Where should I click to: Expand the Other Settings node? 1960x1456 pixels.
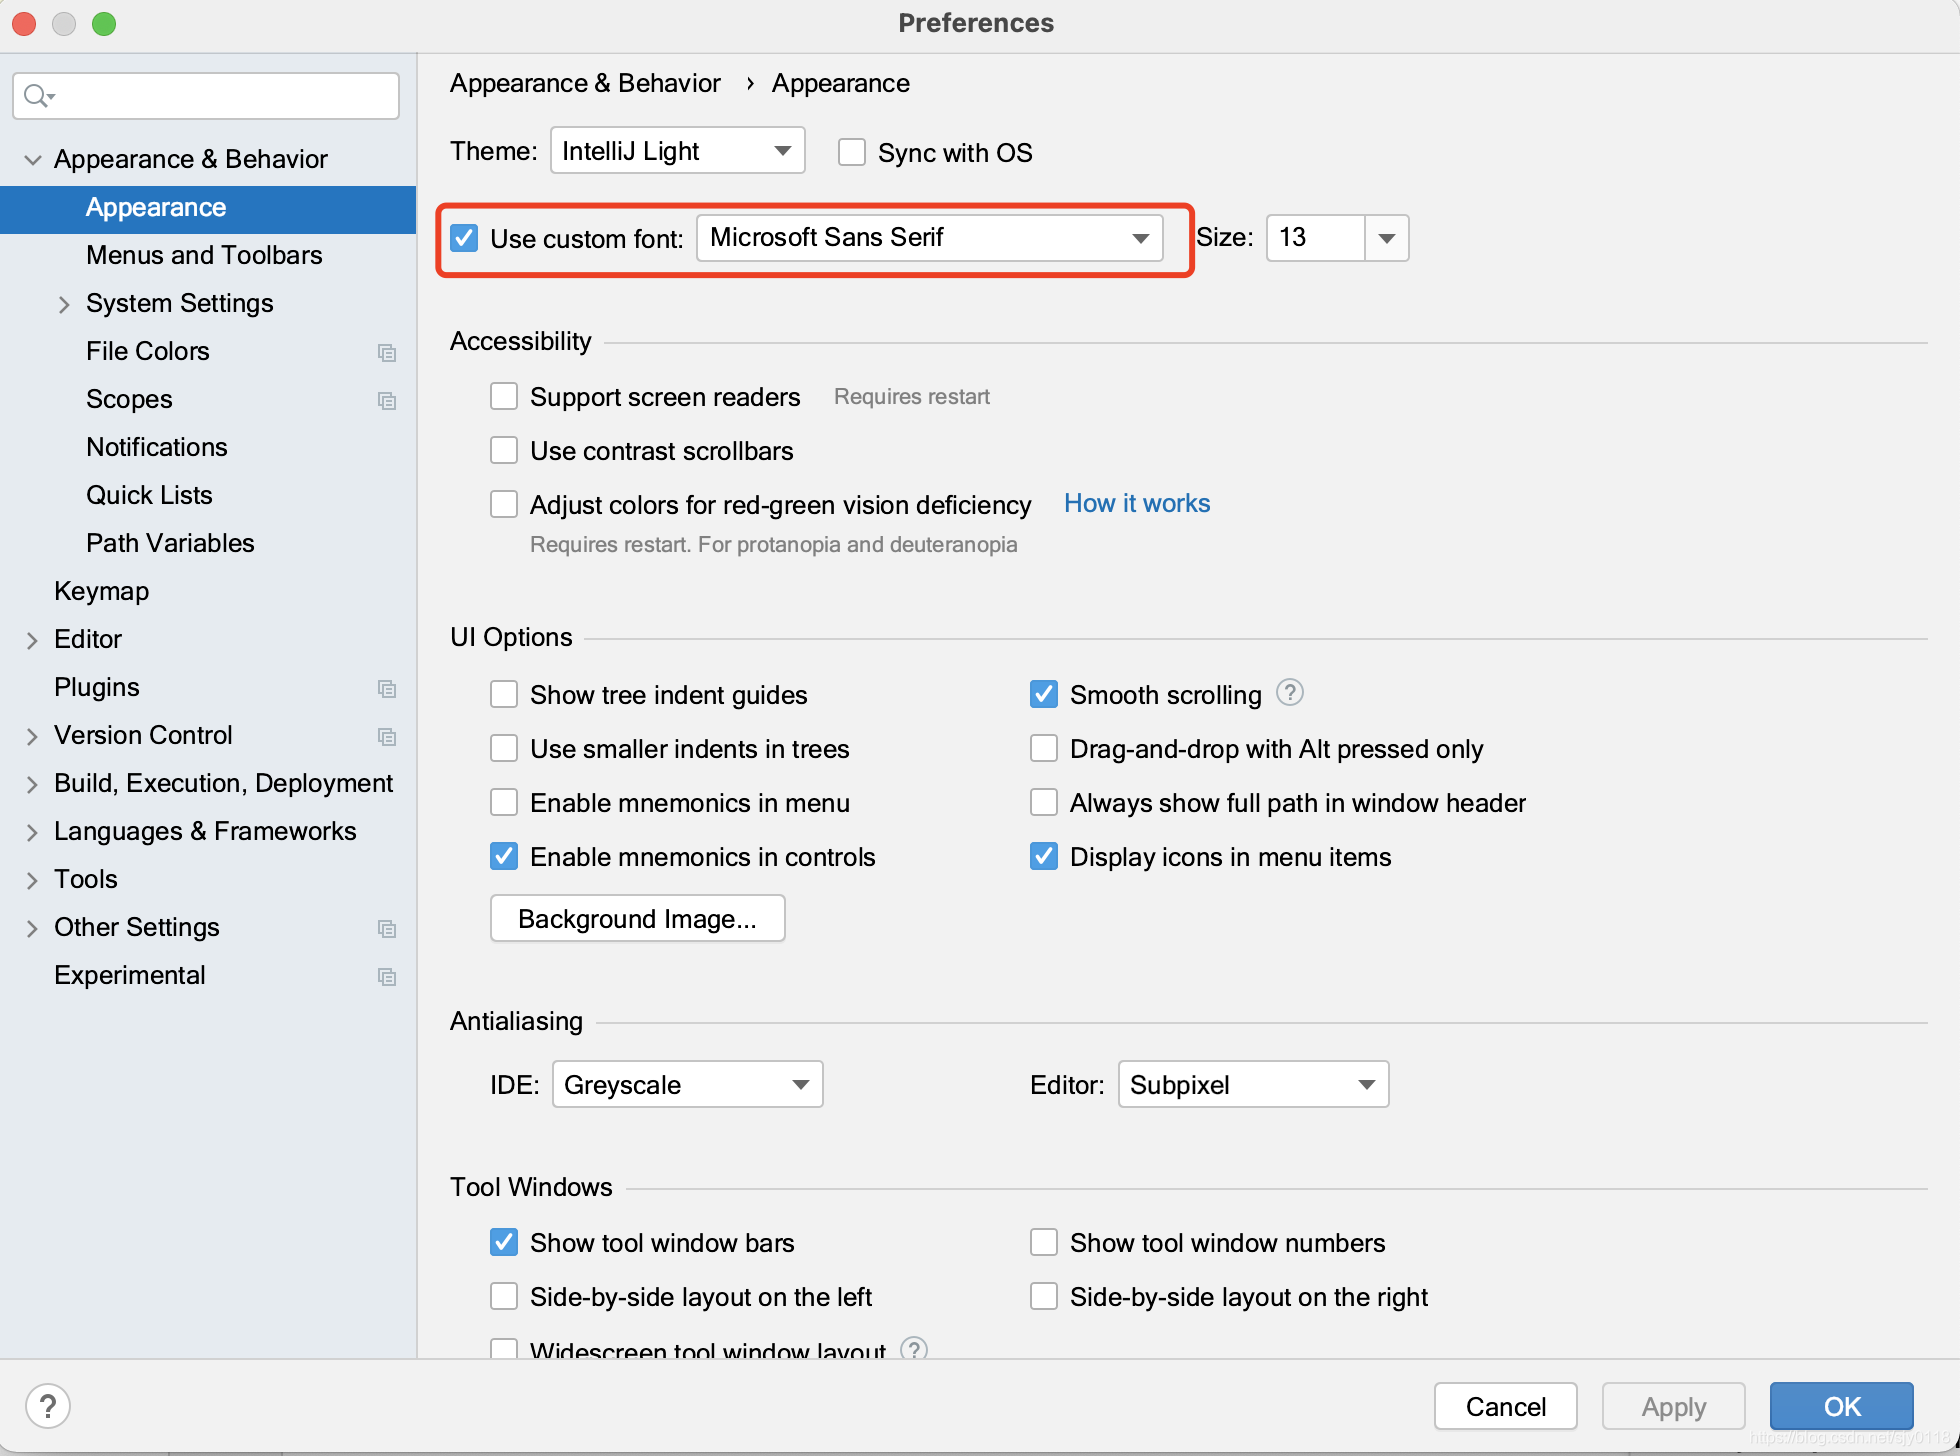click(x=32, y=928)
